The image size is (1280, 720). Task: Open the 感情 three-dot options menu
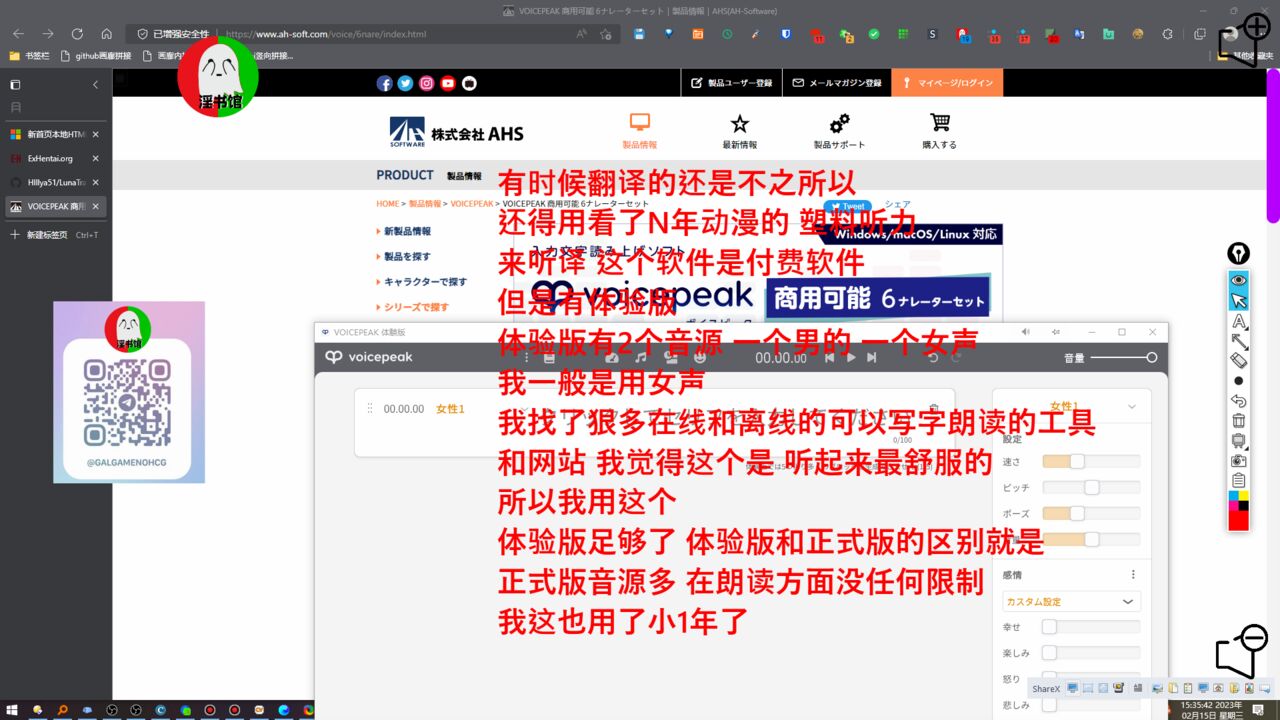1133,575
